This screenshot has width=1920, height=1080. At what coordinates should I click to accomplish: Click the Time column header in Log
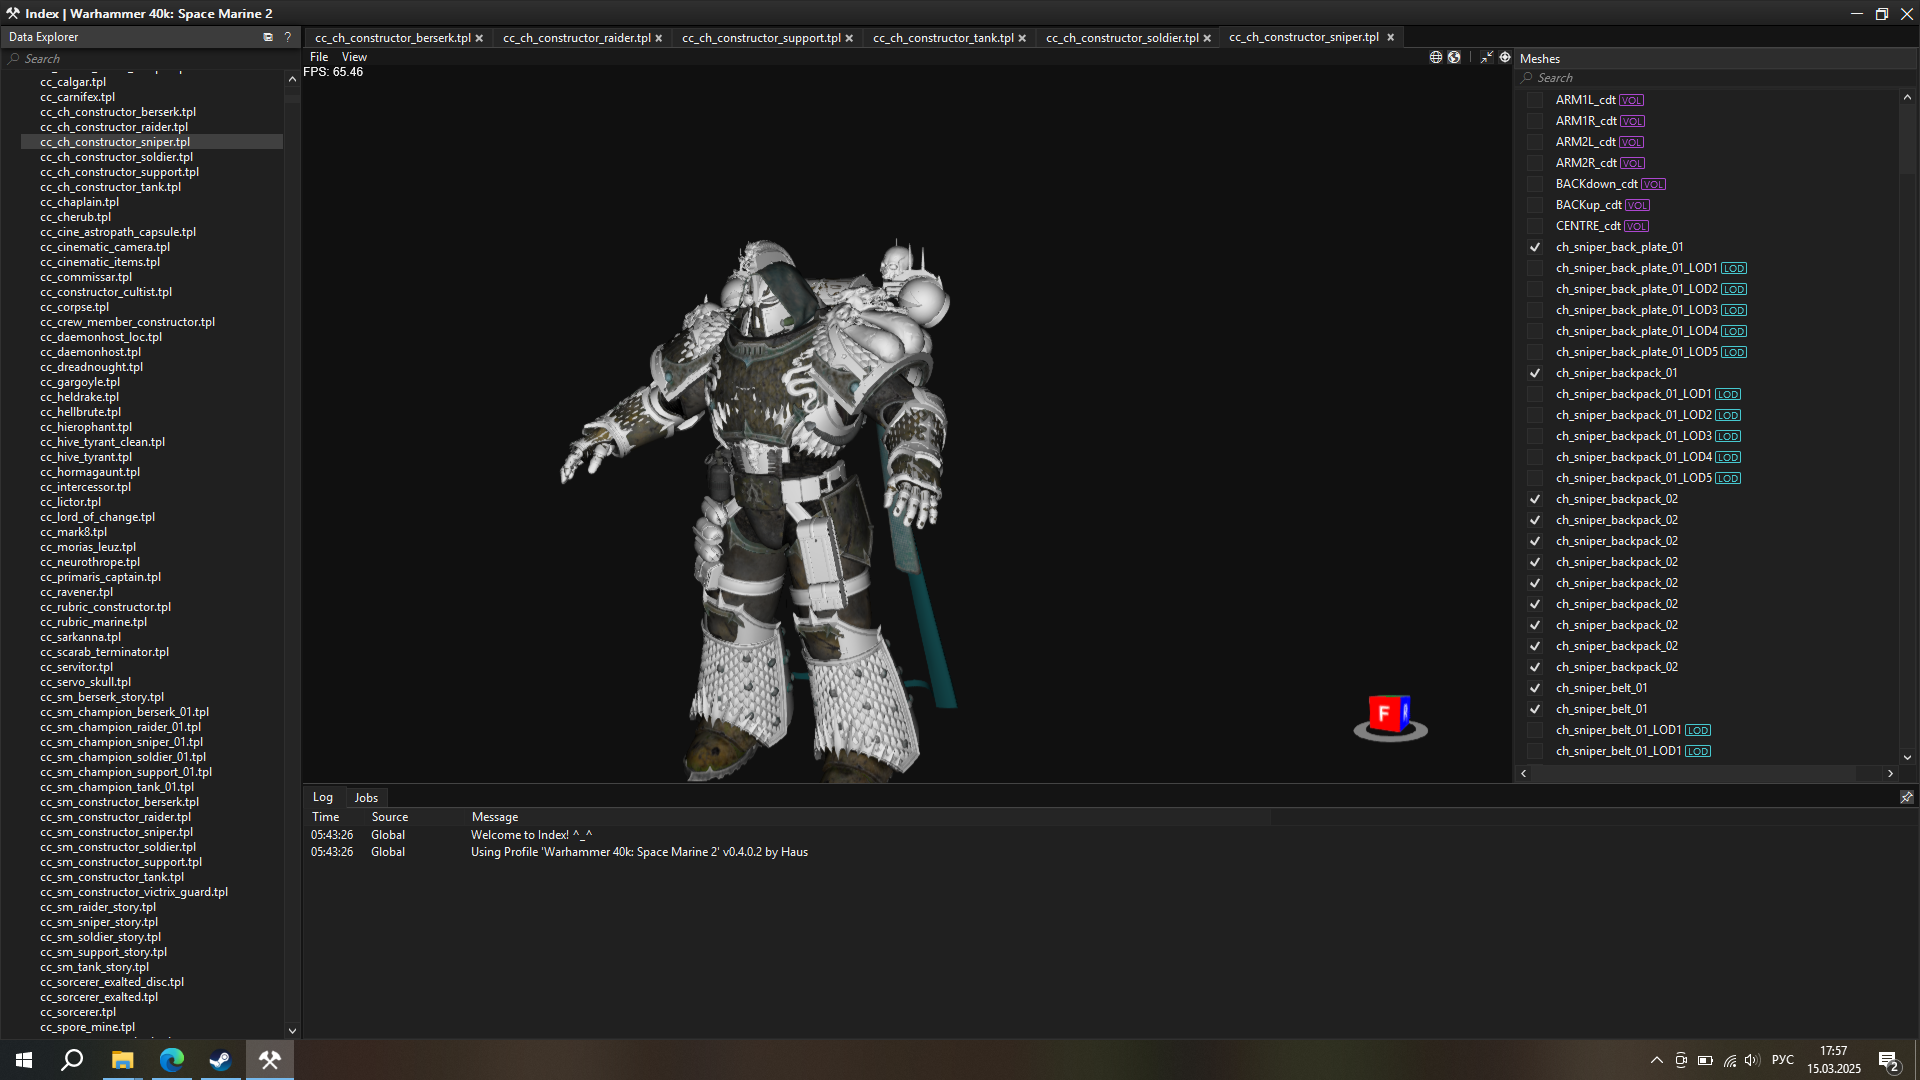326,817
